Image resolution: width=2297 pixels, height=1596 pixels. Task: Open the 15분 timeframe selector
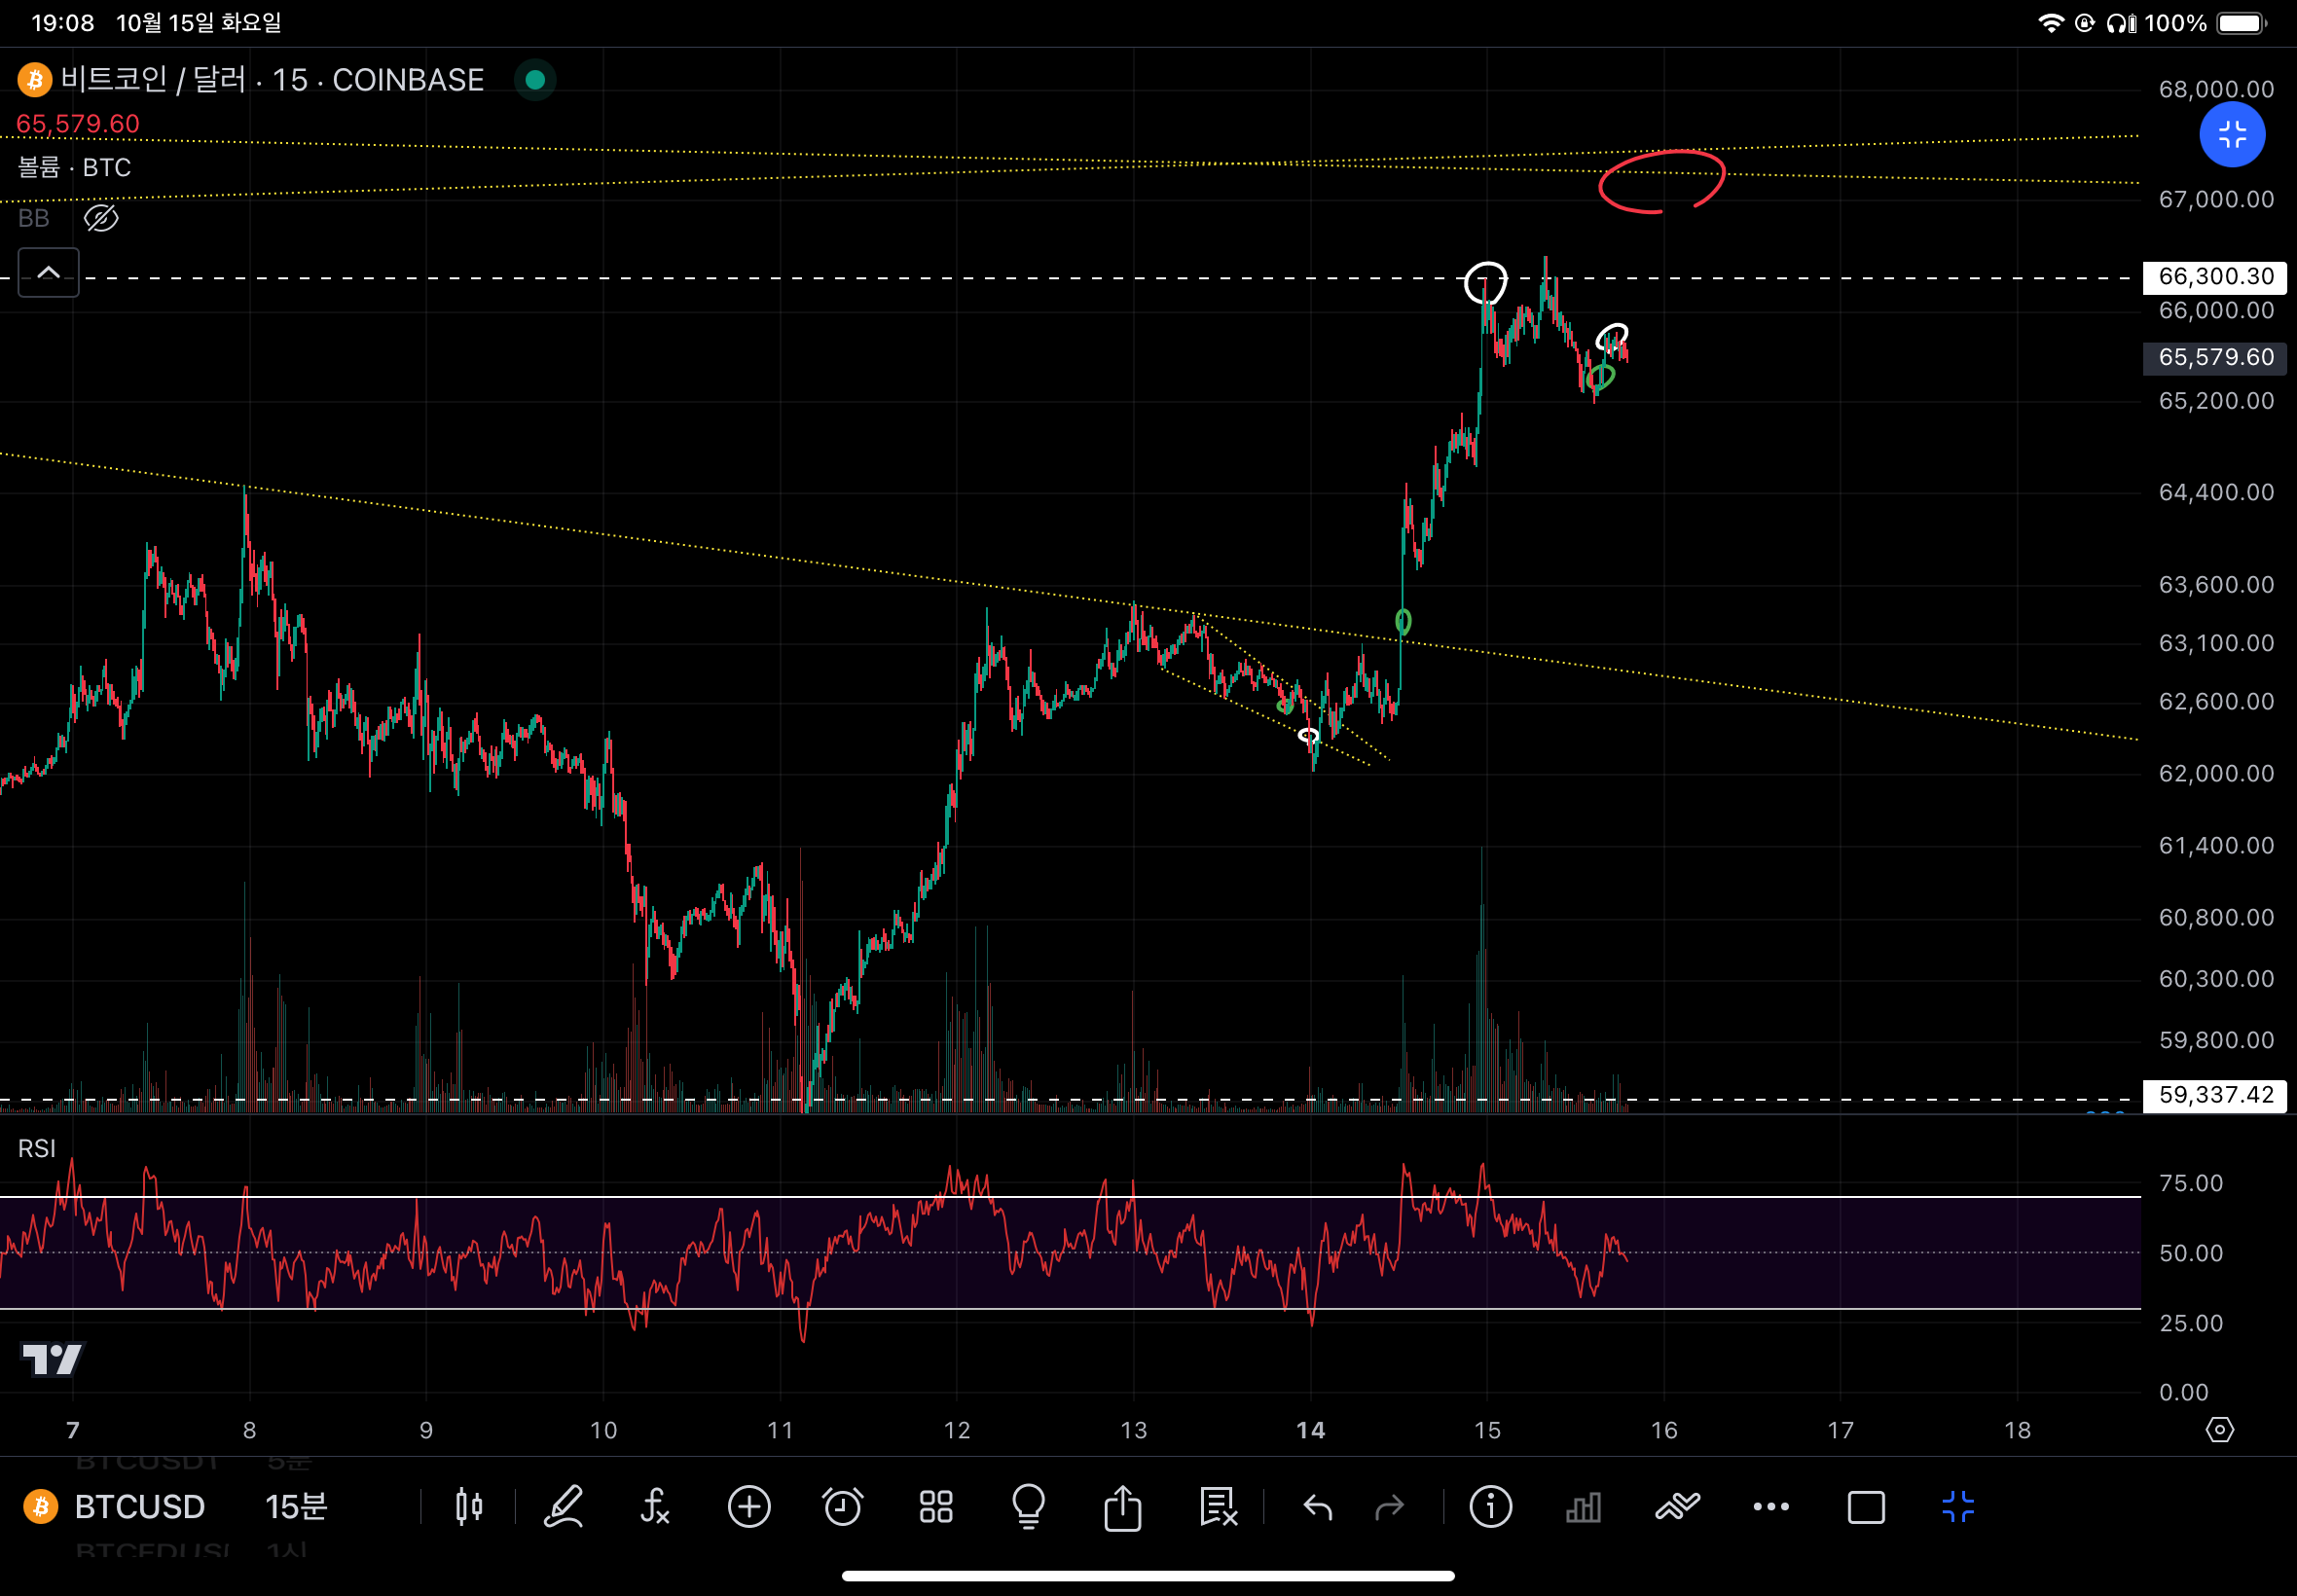pos(296,1507)
